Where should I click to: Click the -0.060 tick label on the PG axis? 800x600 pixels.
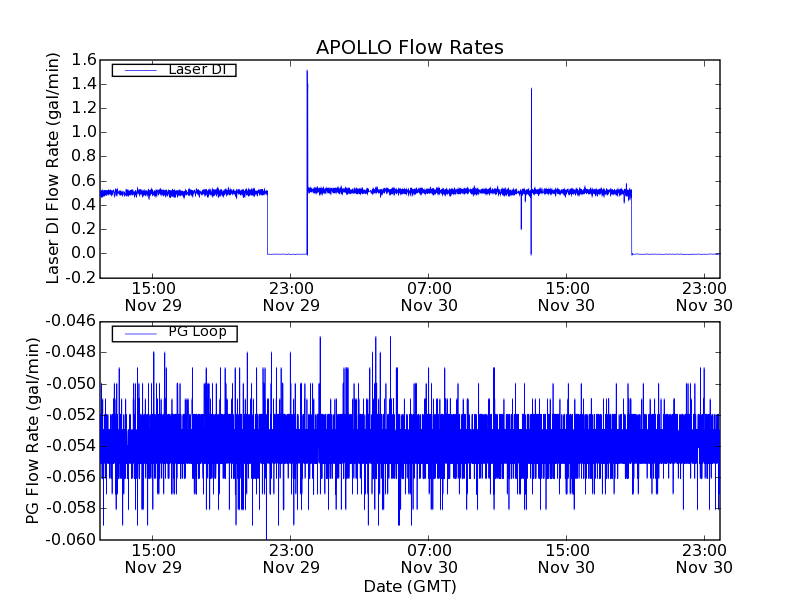71,539
